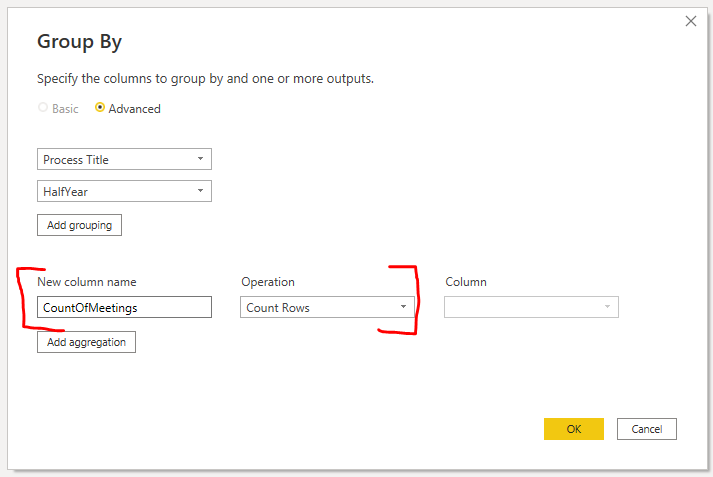Click the 'Specify the columns to group by' text

(x=205, y=79)
